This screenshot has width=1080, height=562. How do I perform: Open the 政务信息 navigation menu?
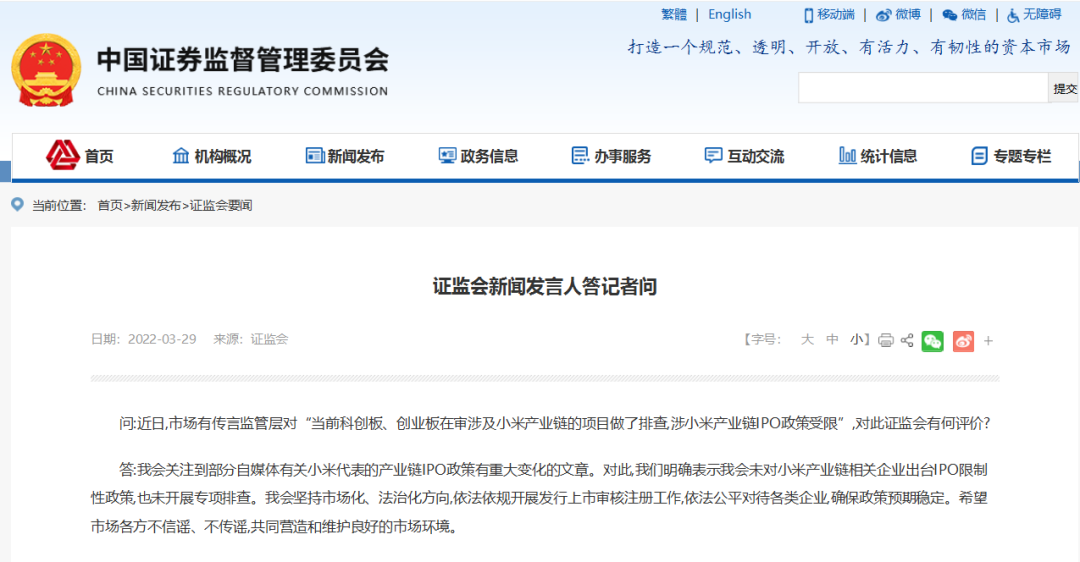point(478,156)
